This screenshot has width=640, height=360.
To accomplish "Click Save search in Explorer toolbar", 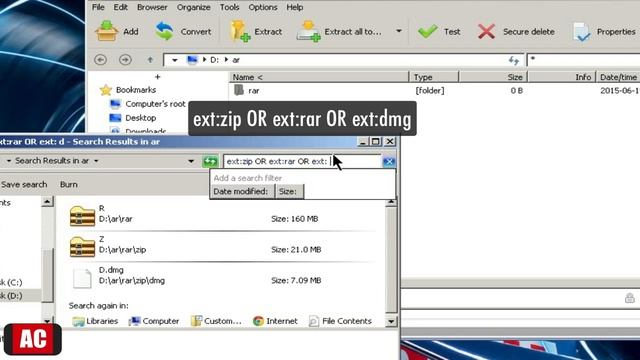I will pos(24,184).
